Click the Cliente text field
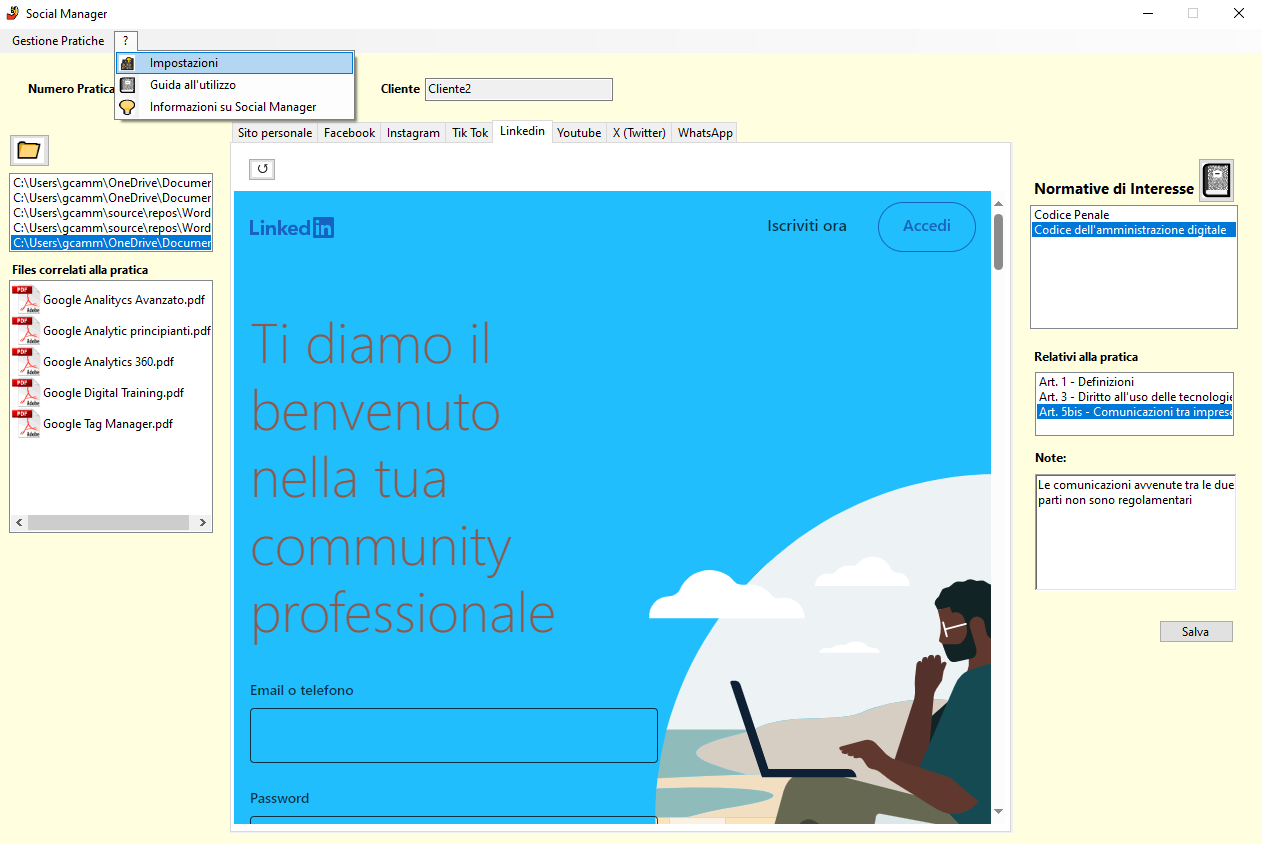Viewport: 1262px width, 844px height. 519,89
